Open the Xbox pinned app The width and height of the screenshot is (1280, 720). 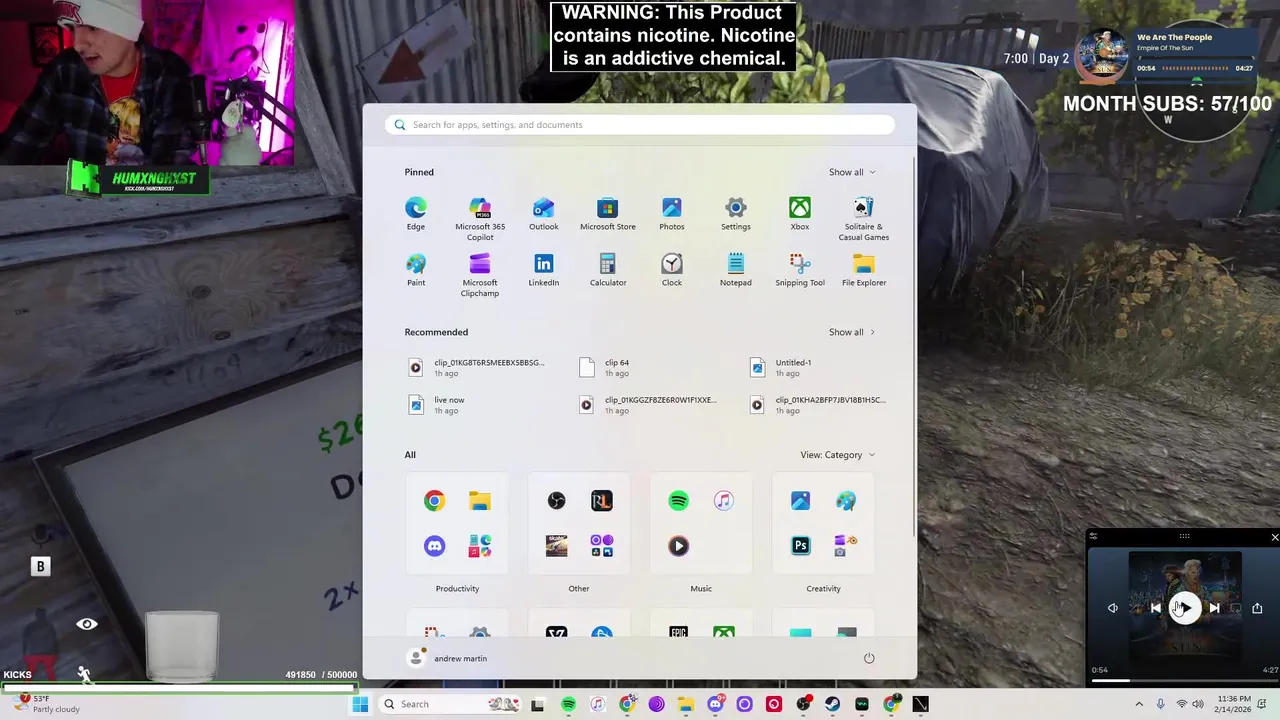coord(799,214)
